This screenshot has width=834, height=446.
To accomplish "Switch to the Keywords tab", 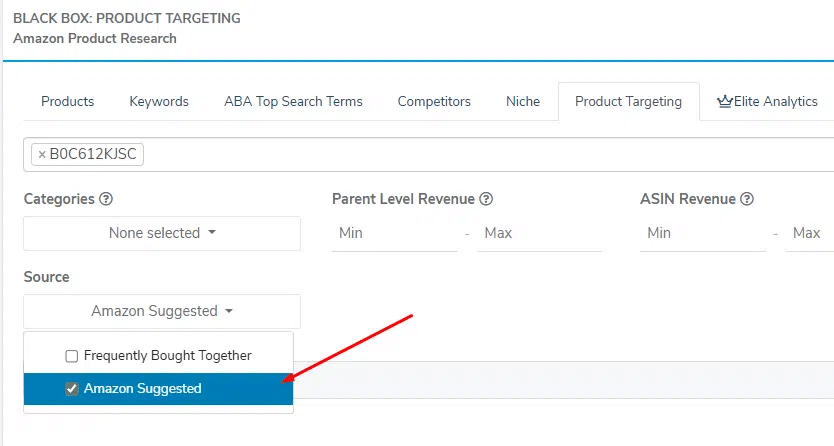I will [x=159, y=101].
